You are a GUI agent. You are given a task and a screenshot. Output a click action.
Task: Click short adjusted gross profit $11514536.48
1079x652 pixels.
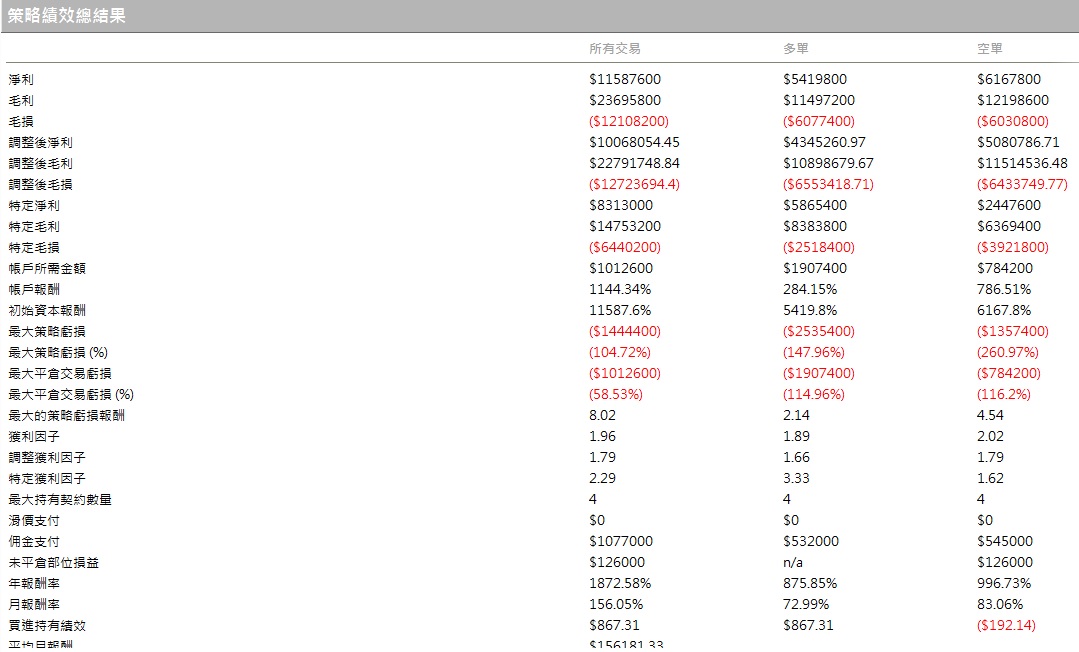1023,163
